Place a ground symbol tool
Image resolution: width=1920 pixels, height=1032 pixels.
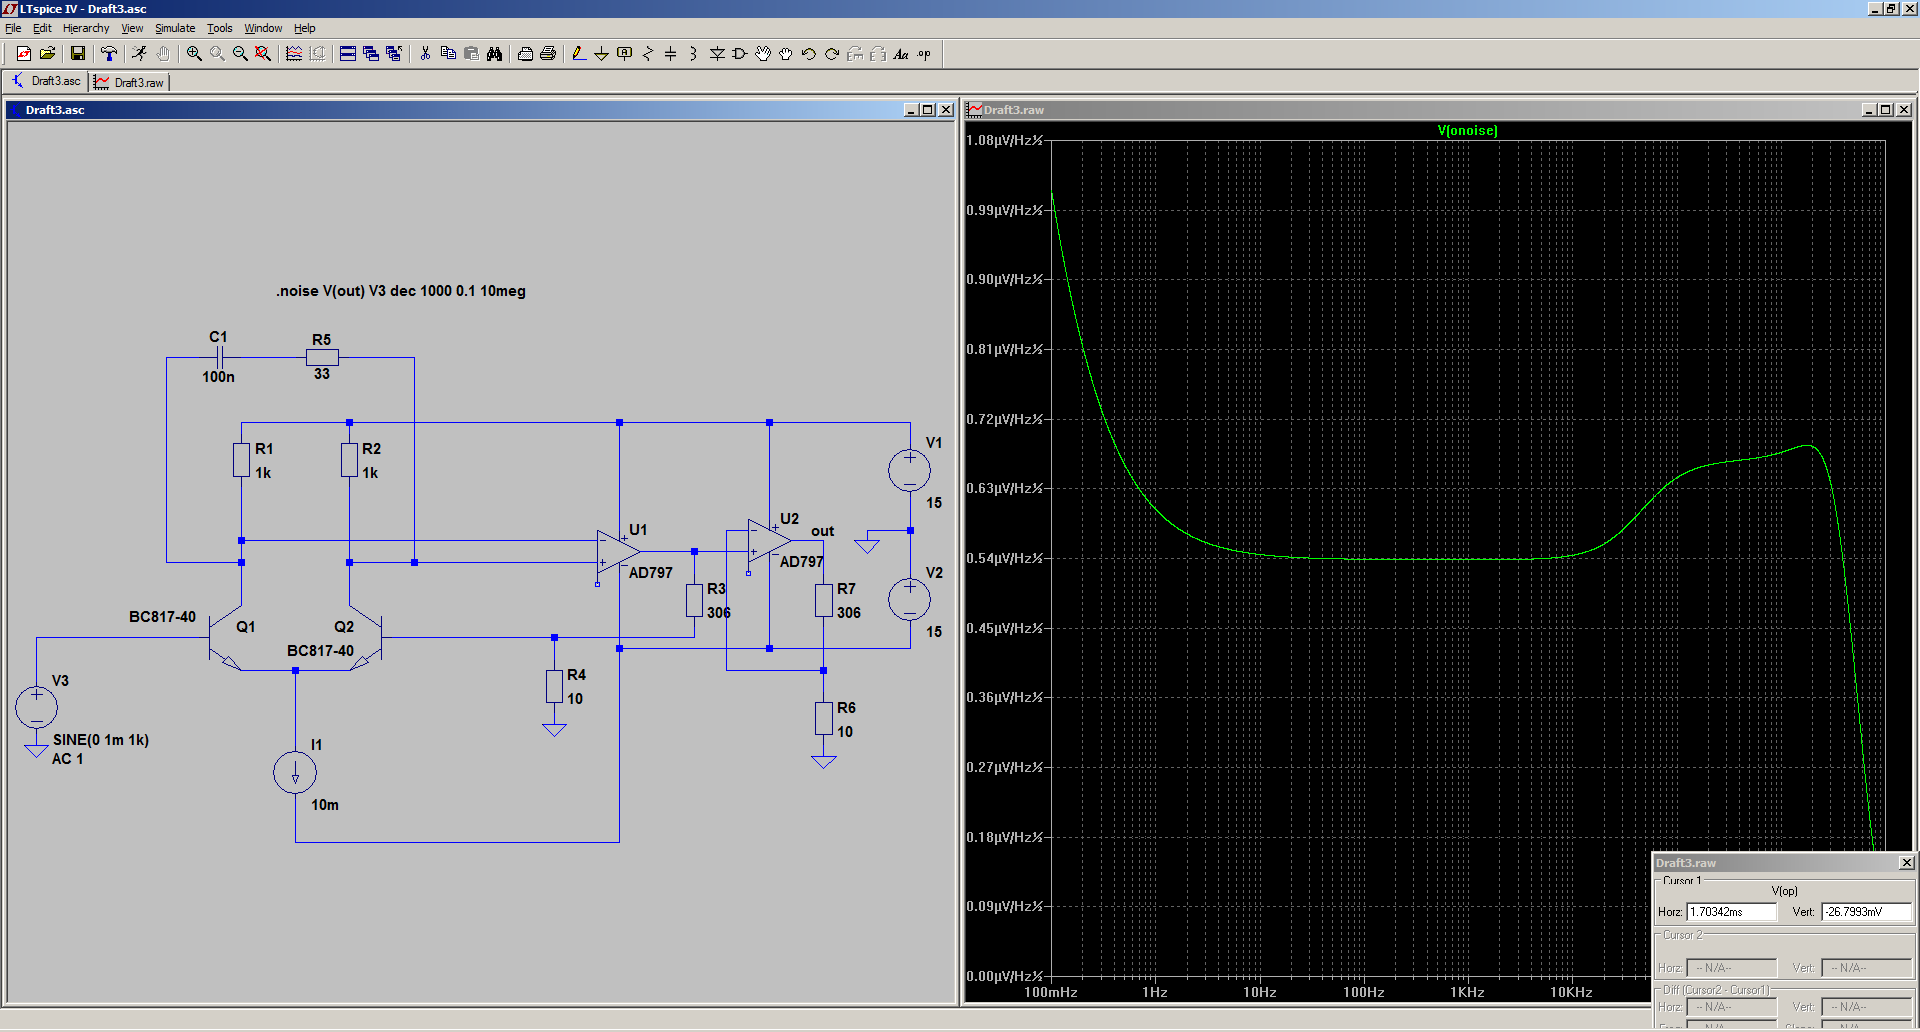point(601,54)
